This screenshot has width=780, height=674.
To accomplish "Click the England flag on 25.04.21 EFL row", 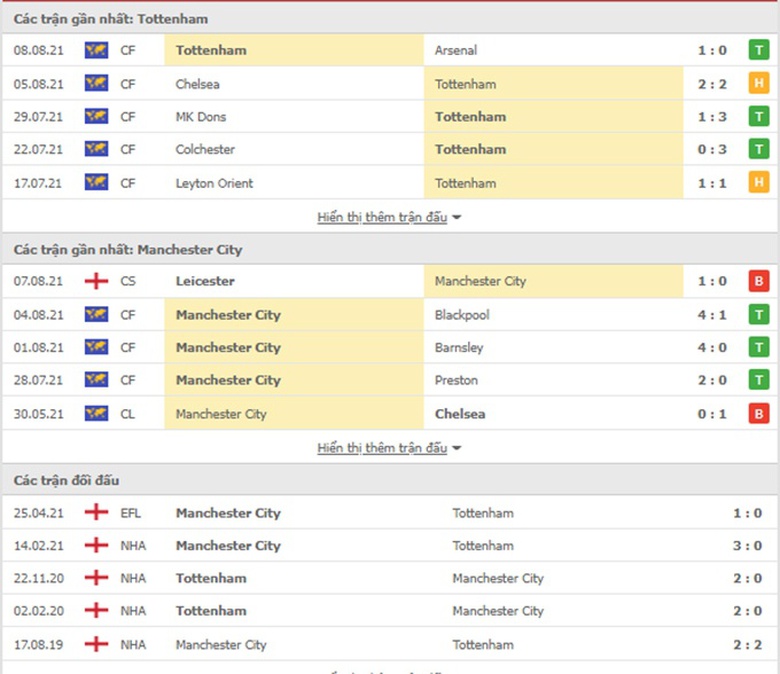I will click(96, 513).
